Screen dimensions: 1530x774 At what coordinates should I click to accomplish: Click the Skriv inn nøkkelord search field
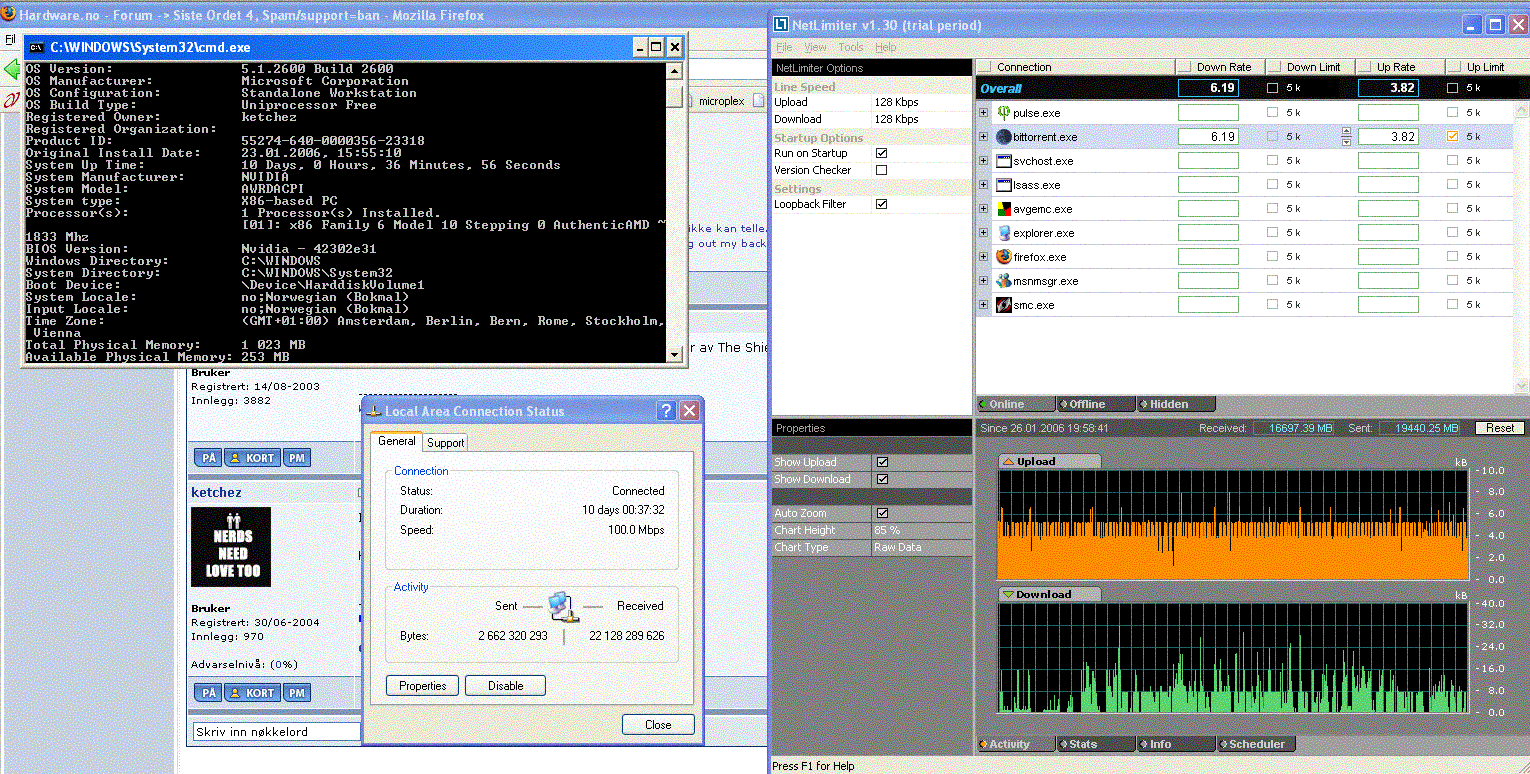click(x=277, y=732)
